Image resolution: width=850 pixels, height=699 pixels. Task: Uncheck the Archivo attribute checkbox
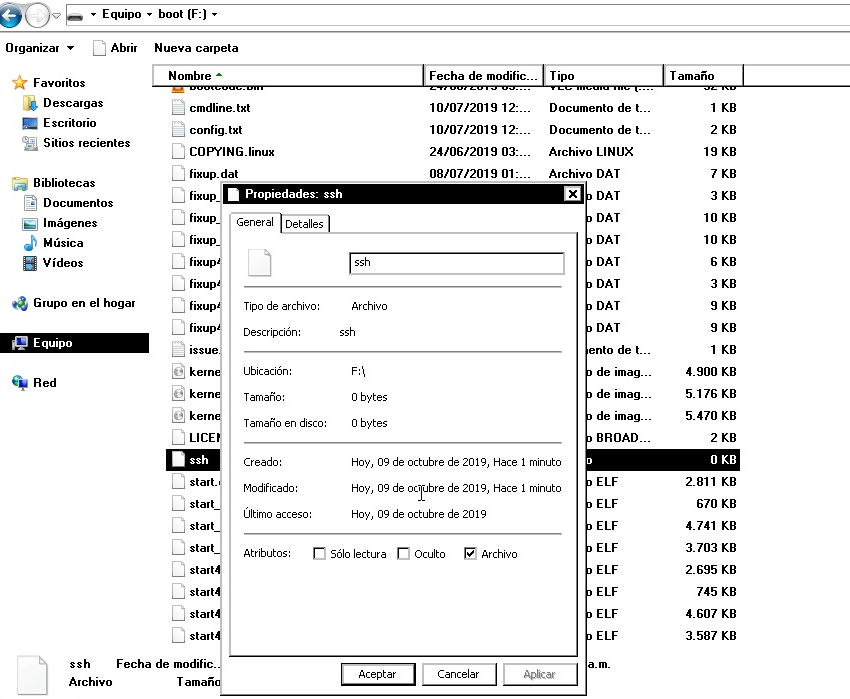point(470,554)
